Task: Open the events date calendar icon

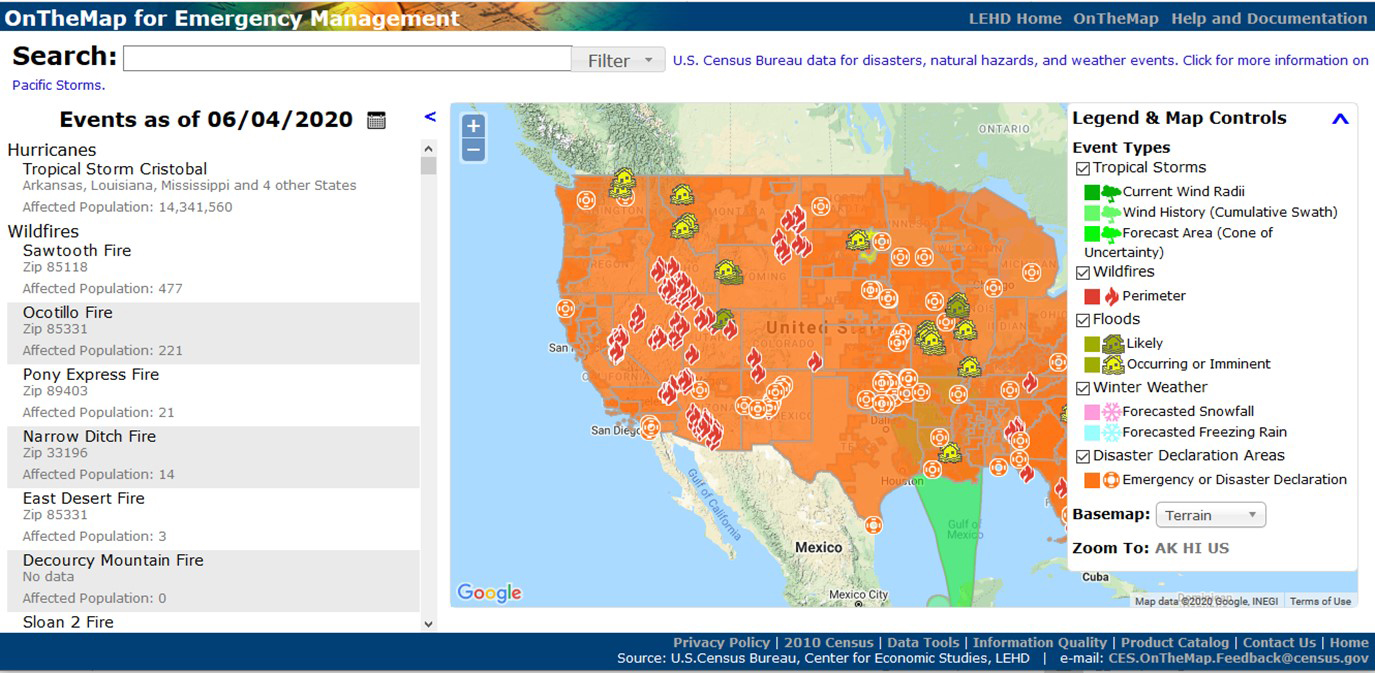Action: (376, 120)
